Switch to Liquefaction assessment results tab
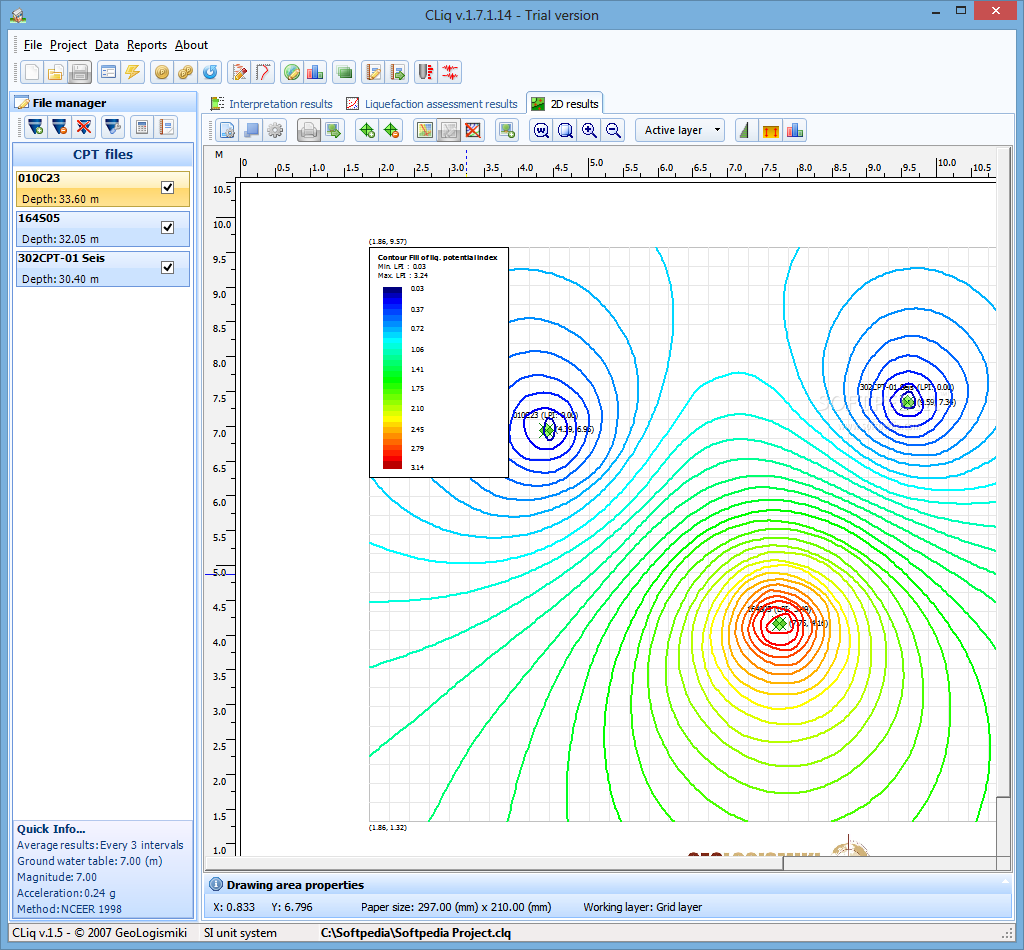 tap(432, 104)
